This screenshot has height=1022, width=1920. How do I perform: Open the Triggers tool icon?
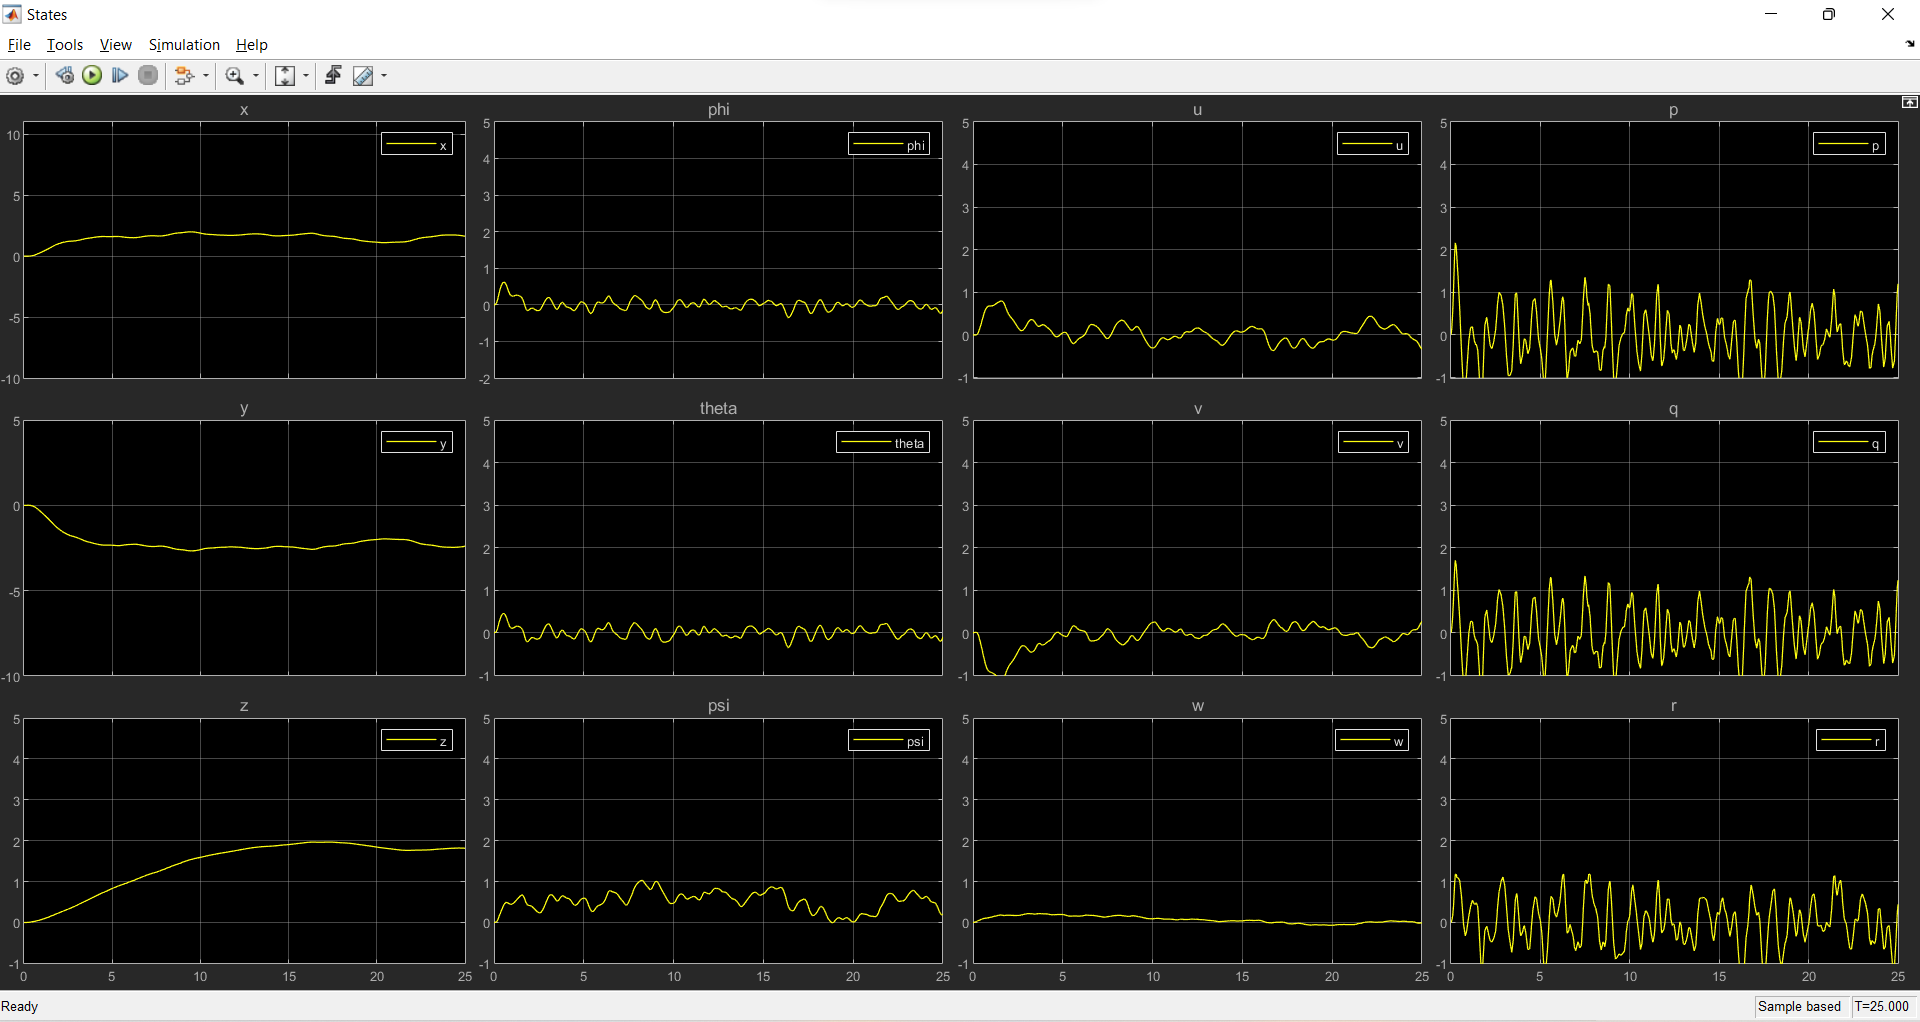(x=333, y=76)
